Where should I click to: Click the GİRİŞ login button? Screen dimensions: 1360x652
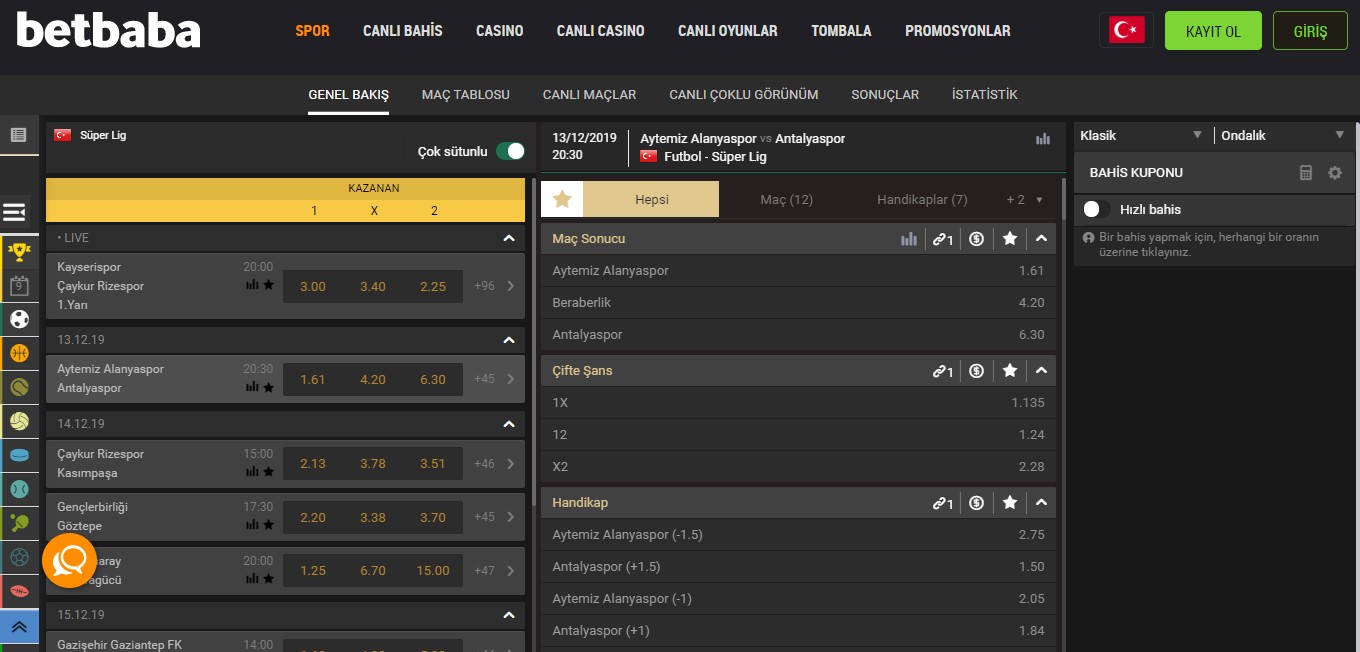1310,31
